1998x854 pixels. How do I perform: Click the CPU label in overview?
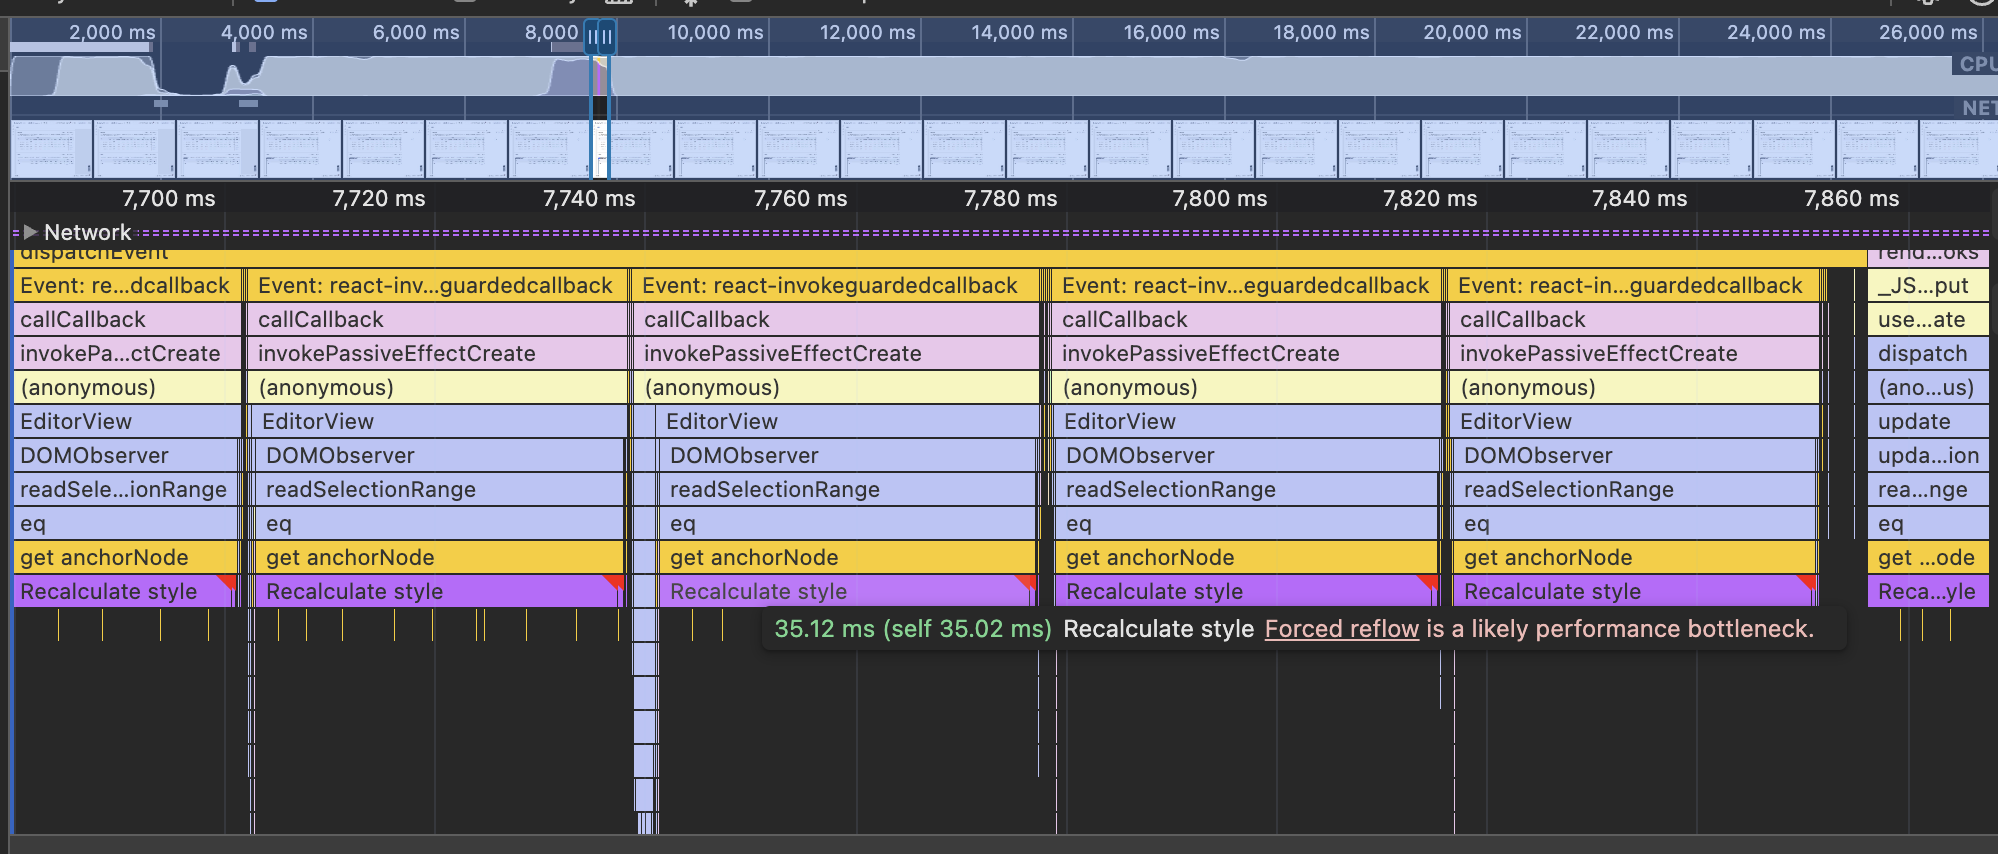coord(1976,64)
